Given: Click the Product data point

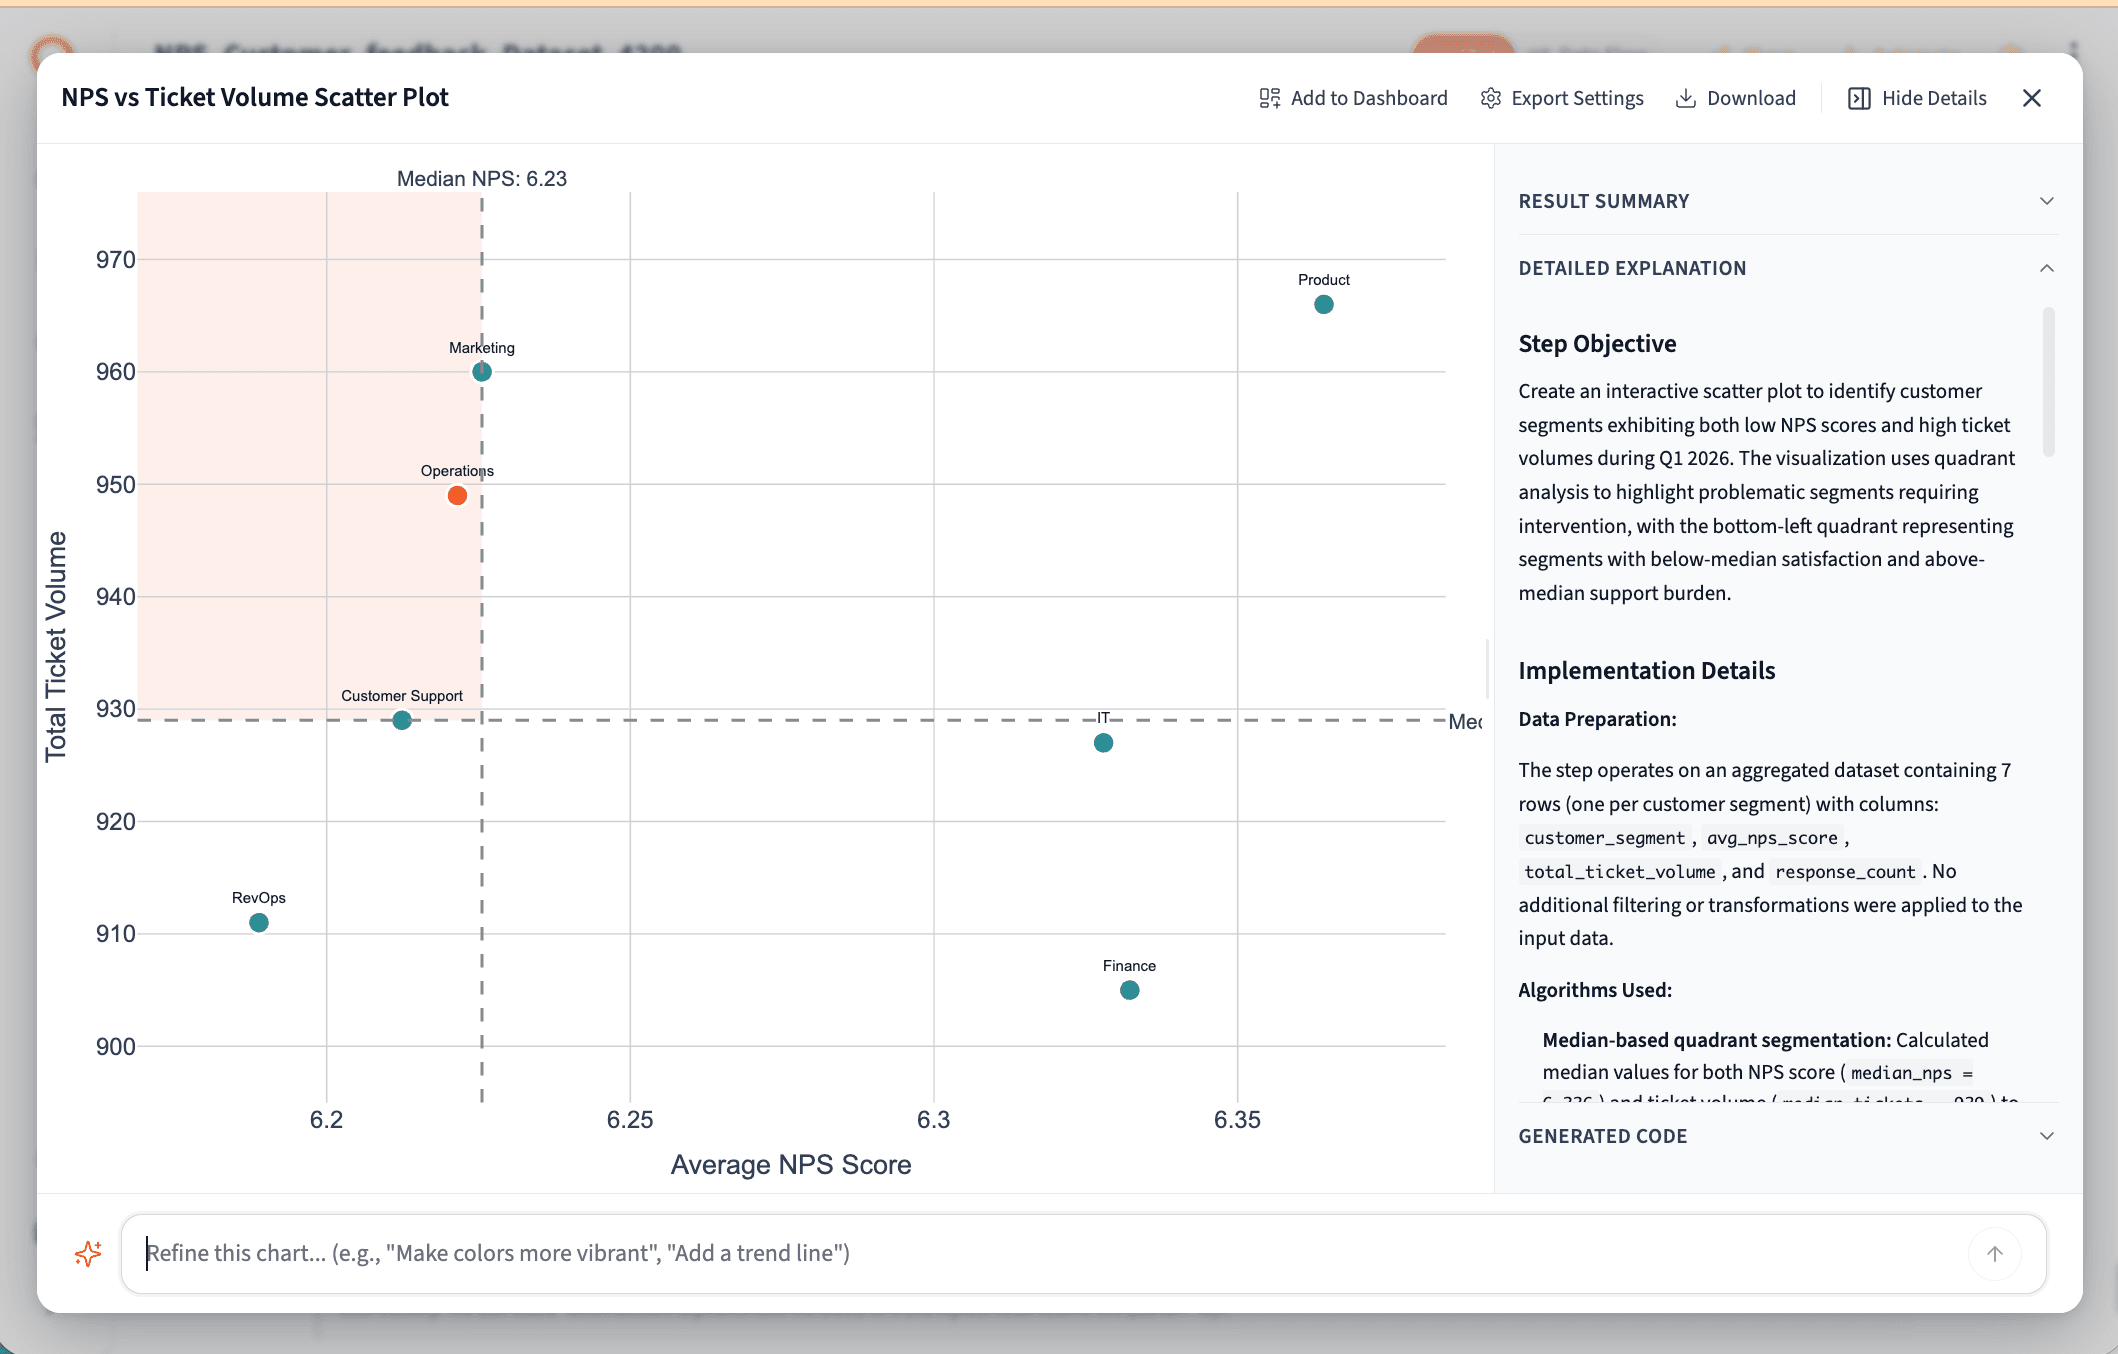Looking at the screenshot, I should (1323, 304).
